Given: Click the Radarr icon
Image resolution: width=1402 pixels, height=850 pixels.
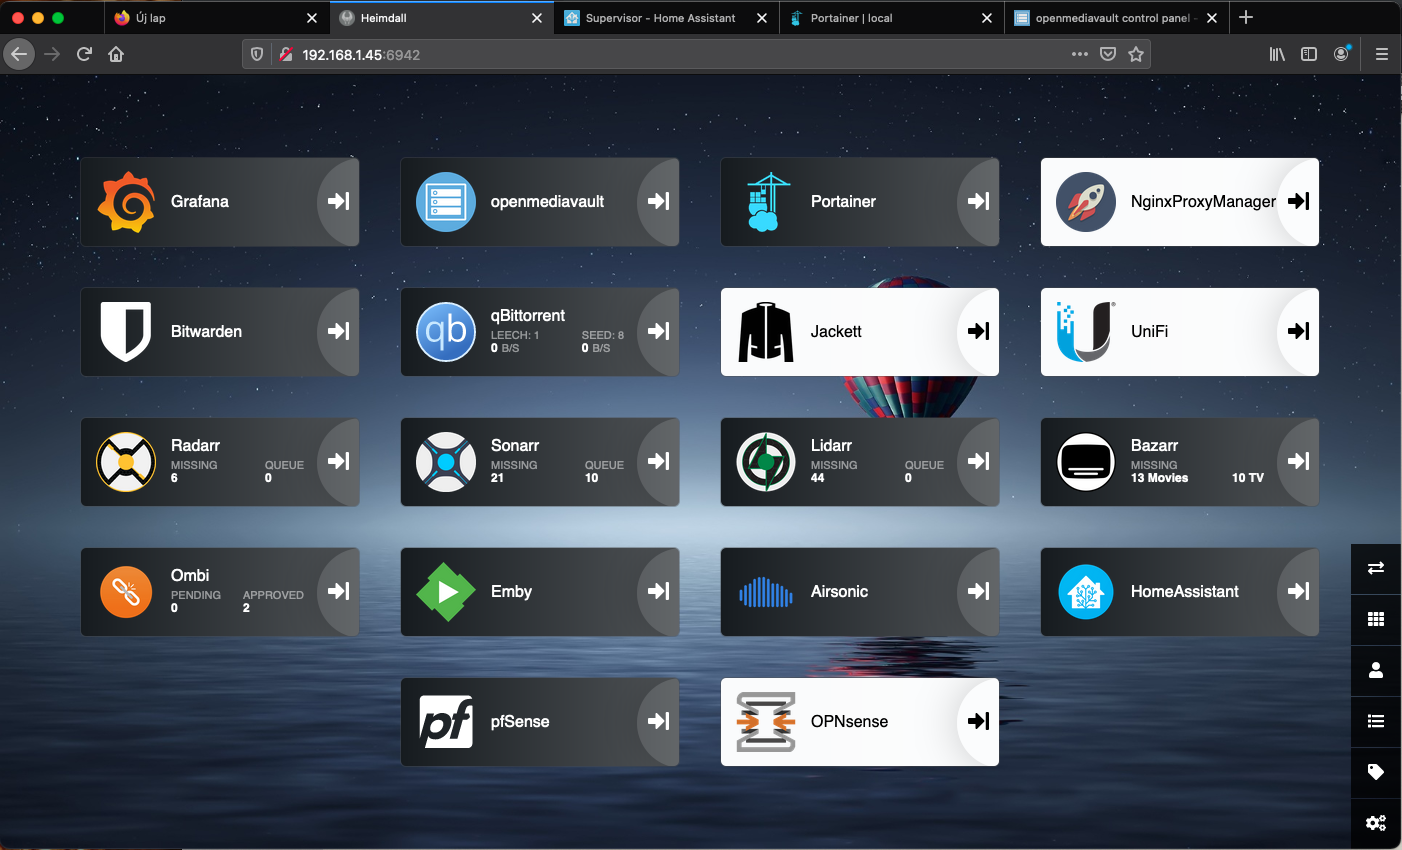Looking at the screenshot, I should click(x=126, y=462).
